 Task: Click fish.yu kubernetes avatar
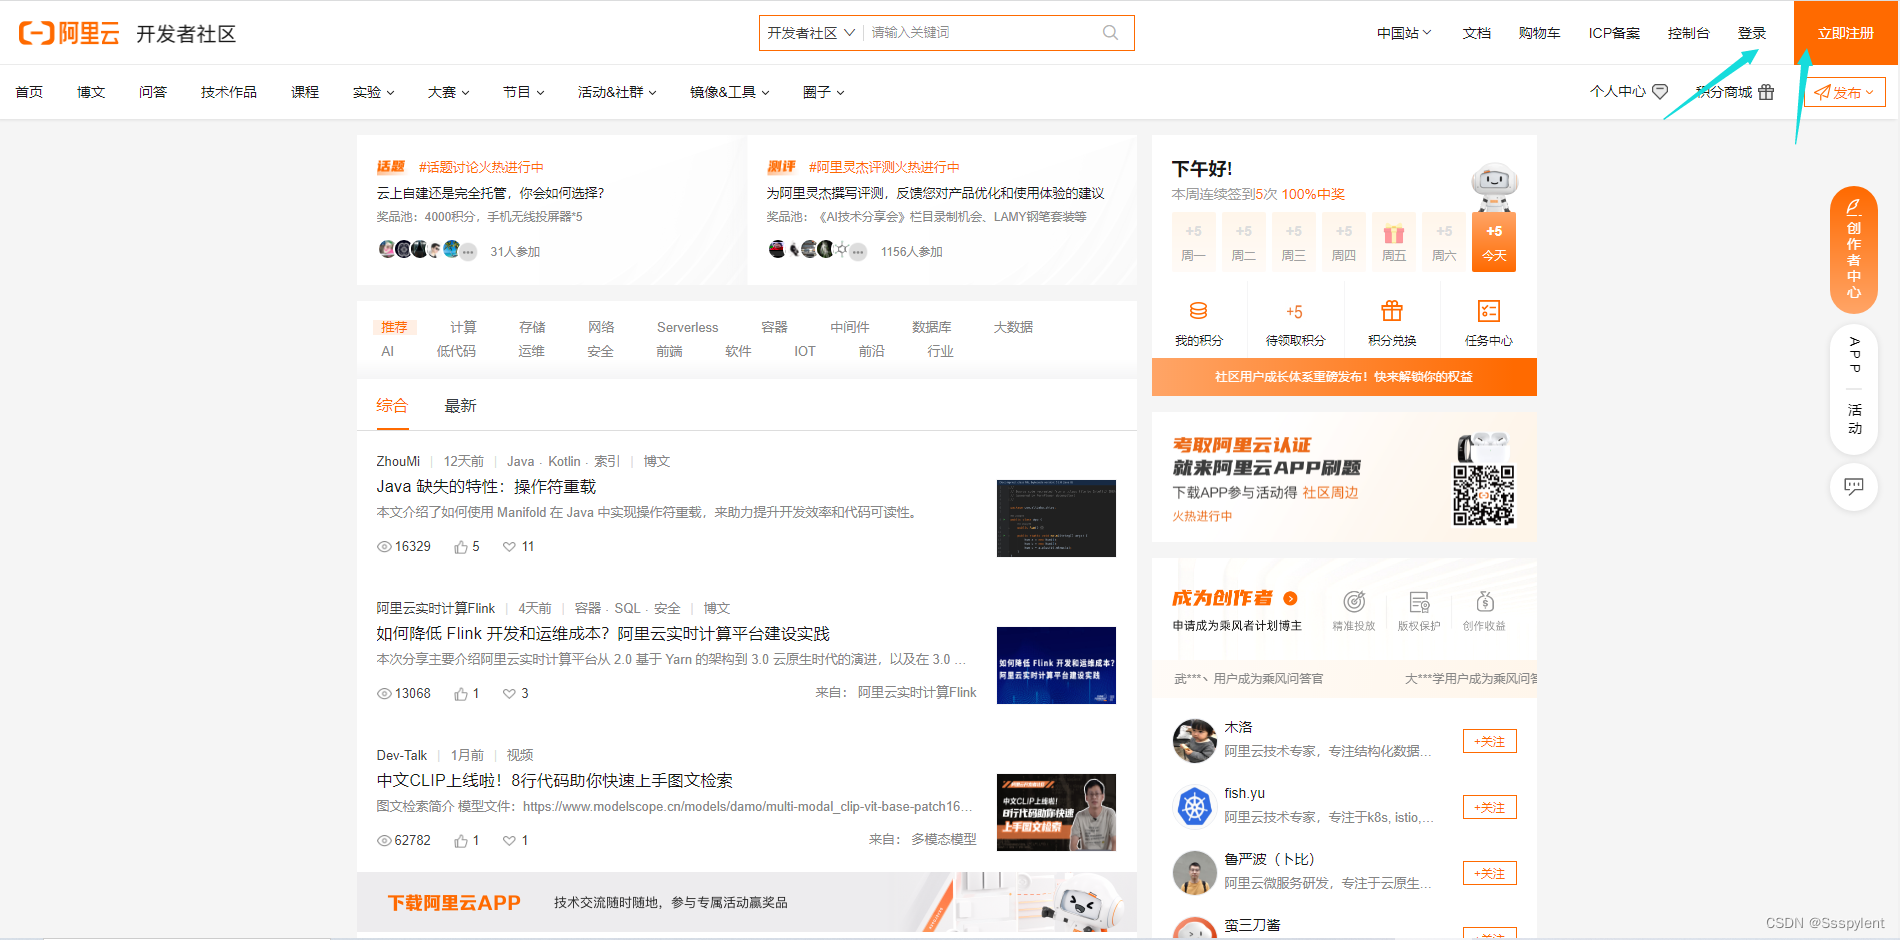point(1194,806)
